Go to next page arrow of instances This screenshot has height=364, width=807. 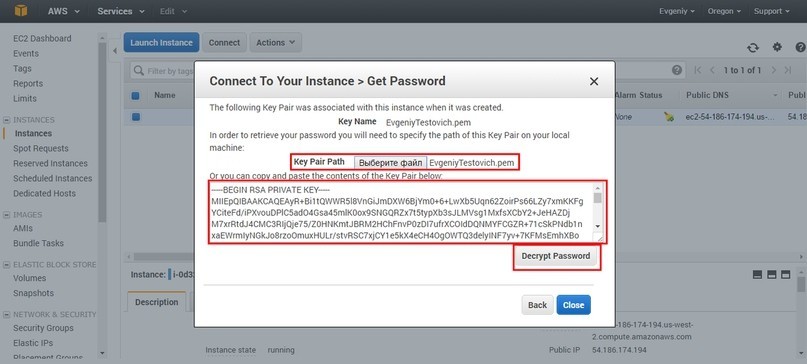tap(774, 70)
